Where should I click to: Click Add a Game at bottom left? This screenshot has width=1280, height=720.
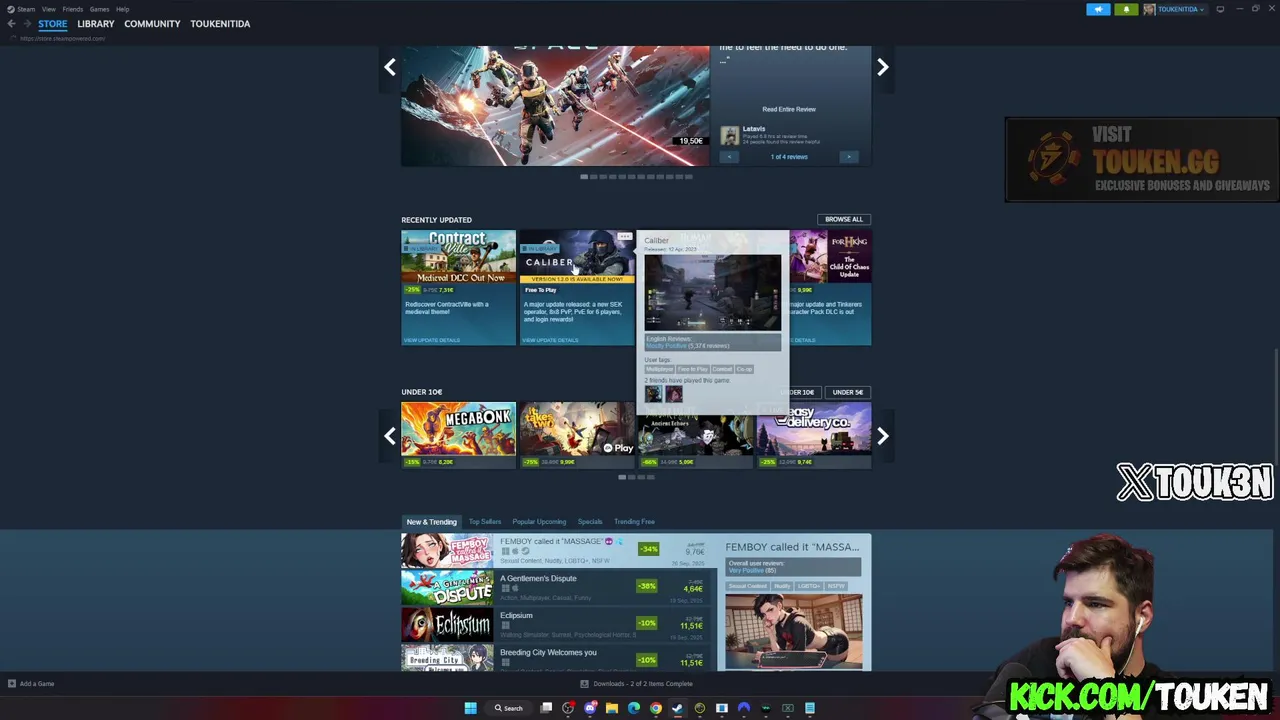pos(31,684)
